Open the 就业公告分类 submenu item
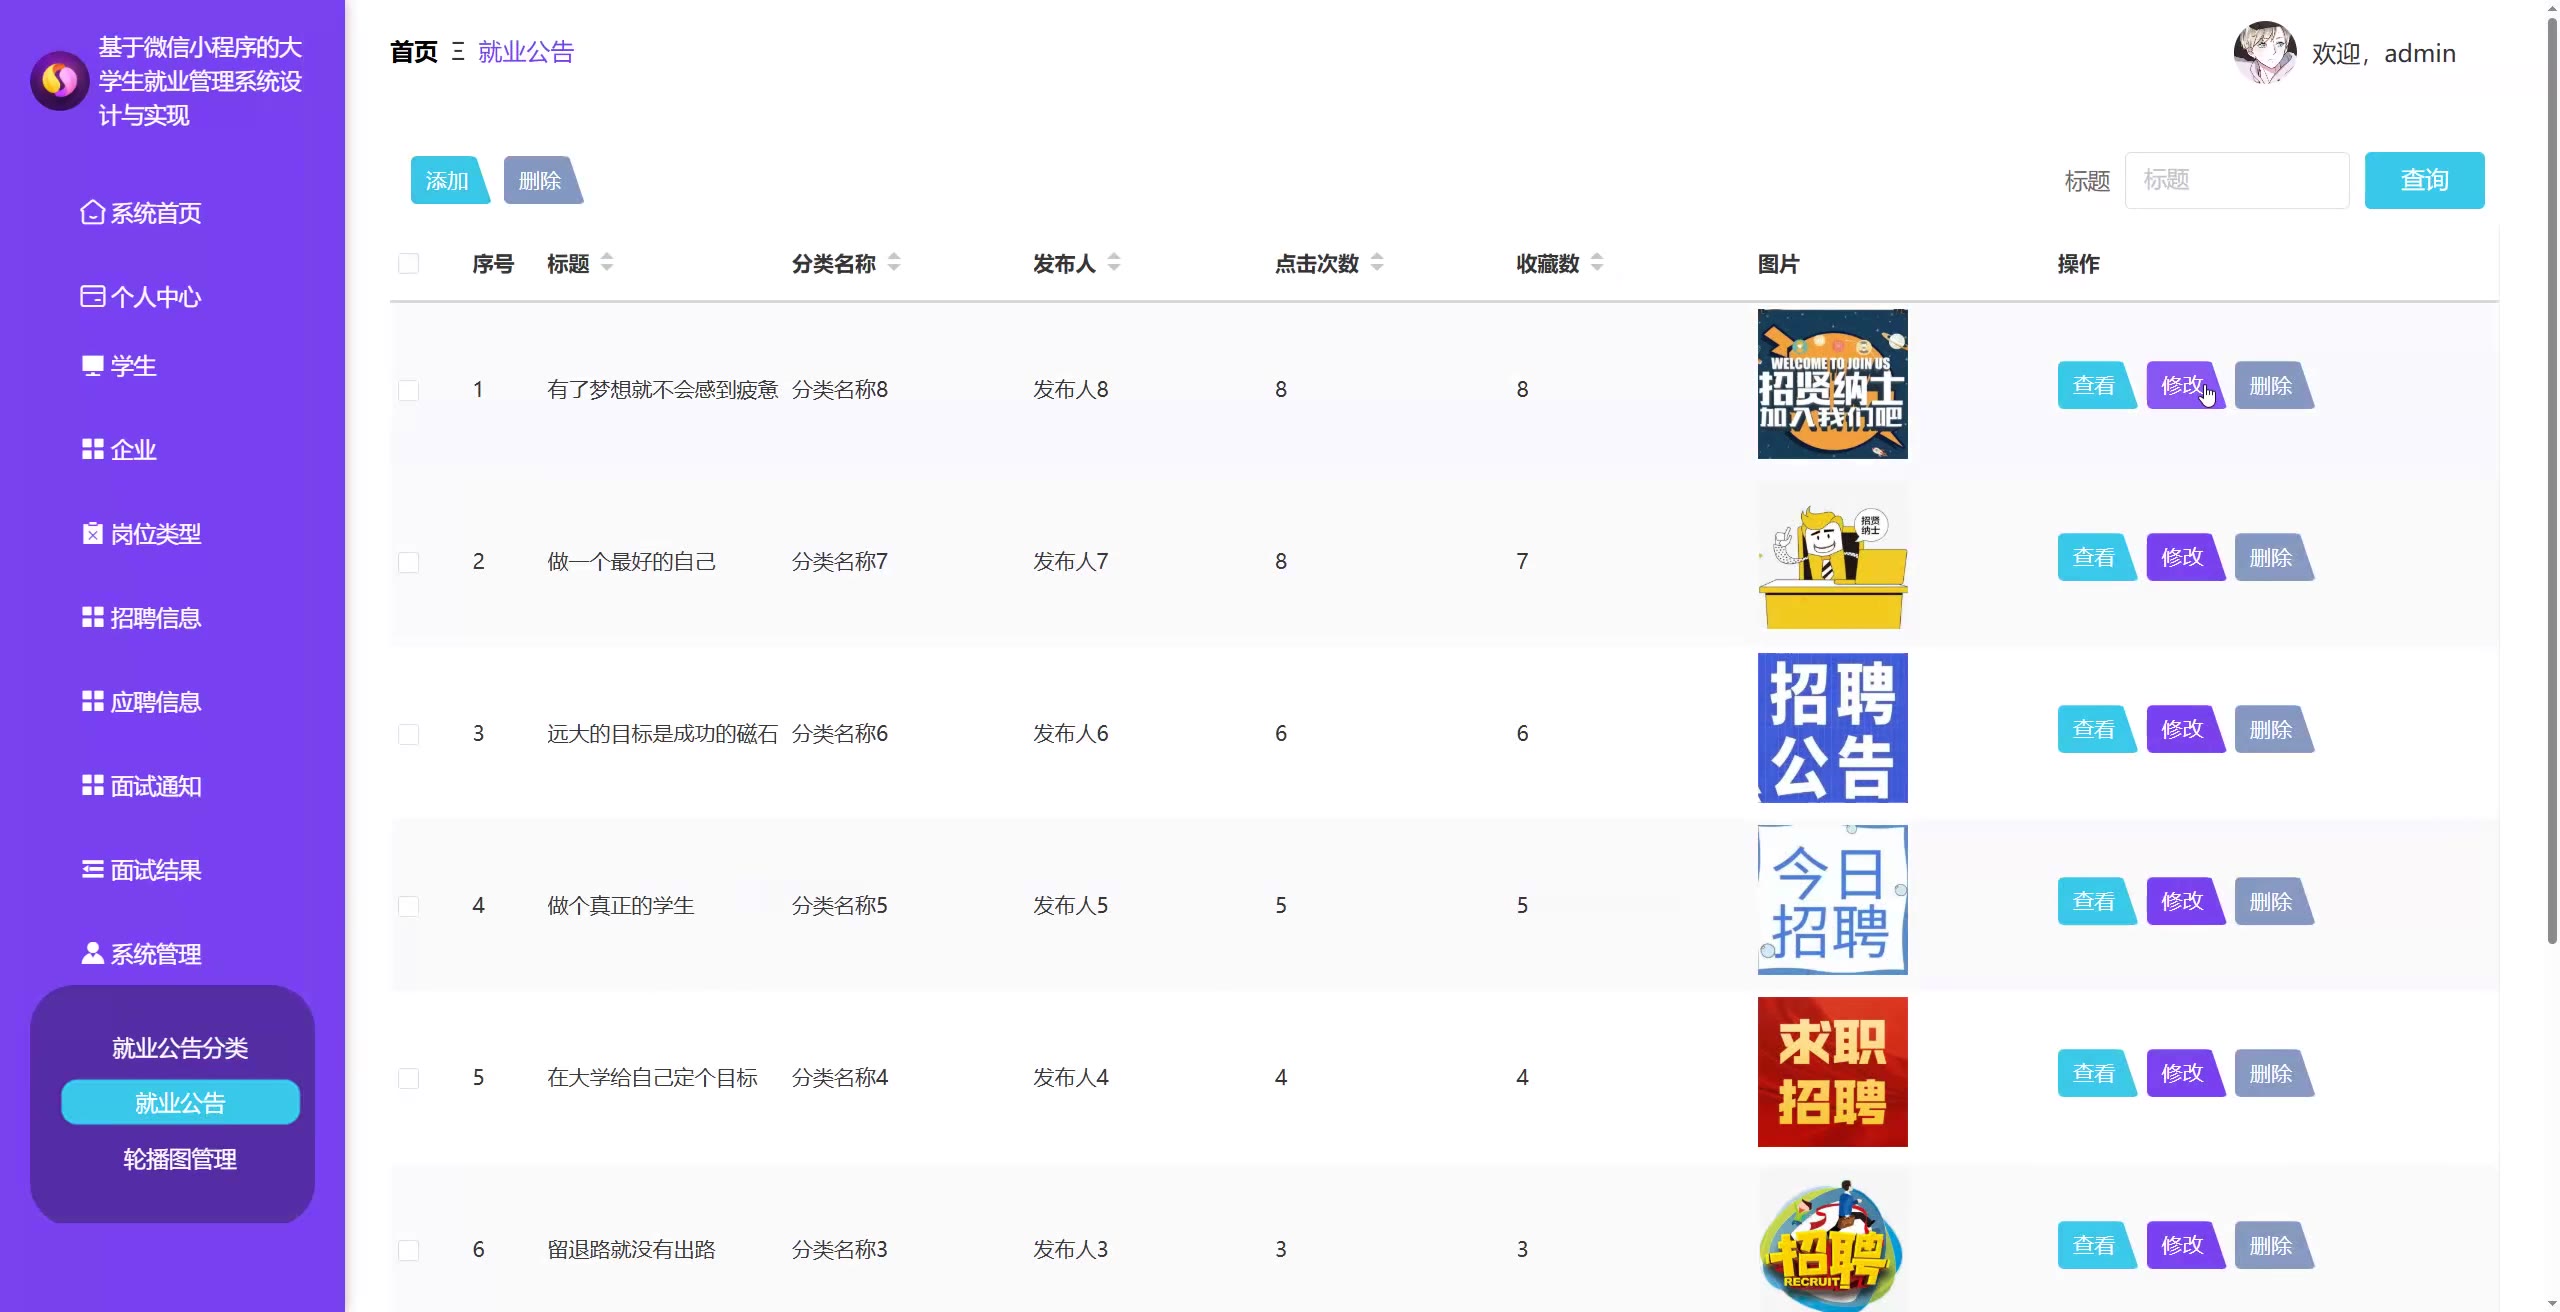The width and height of the screenshot is (2560, 1312). point(180,1048)
